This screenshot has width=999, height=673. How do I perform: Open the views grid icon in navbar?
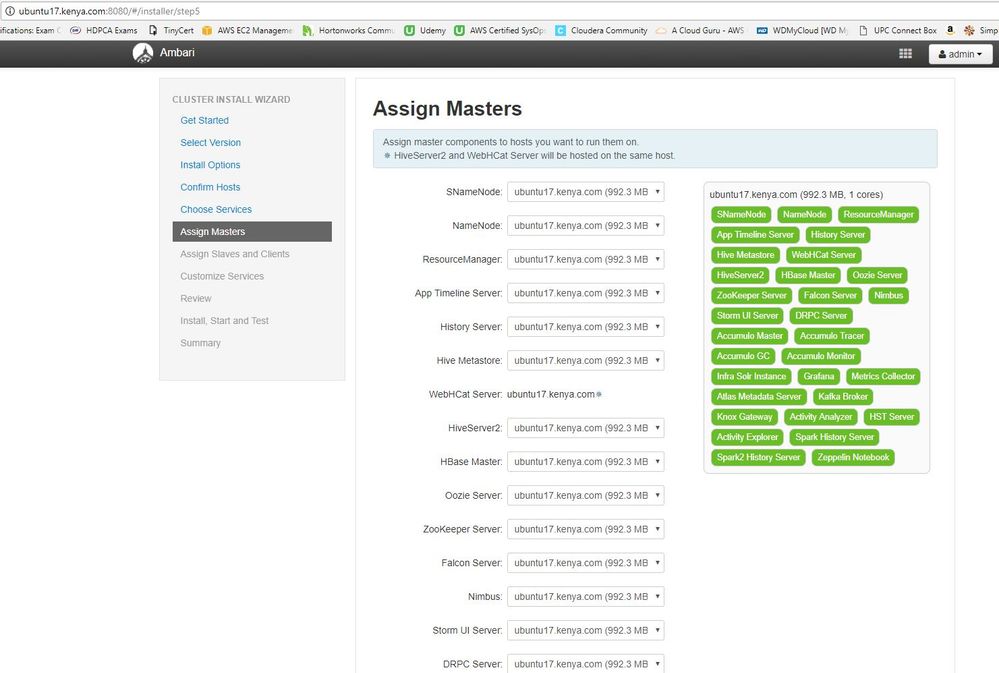click(x=905, y=54)
